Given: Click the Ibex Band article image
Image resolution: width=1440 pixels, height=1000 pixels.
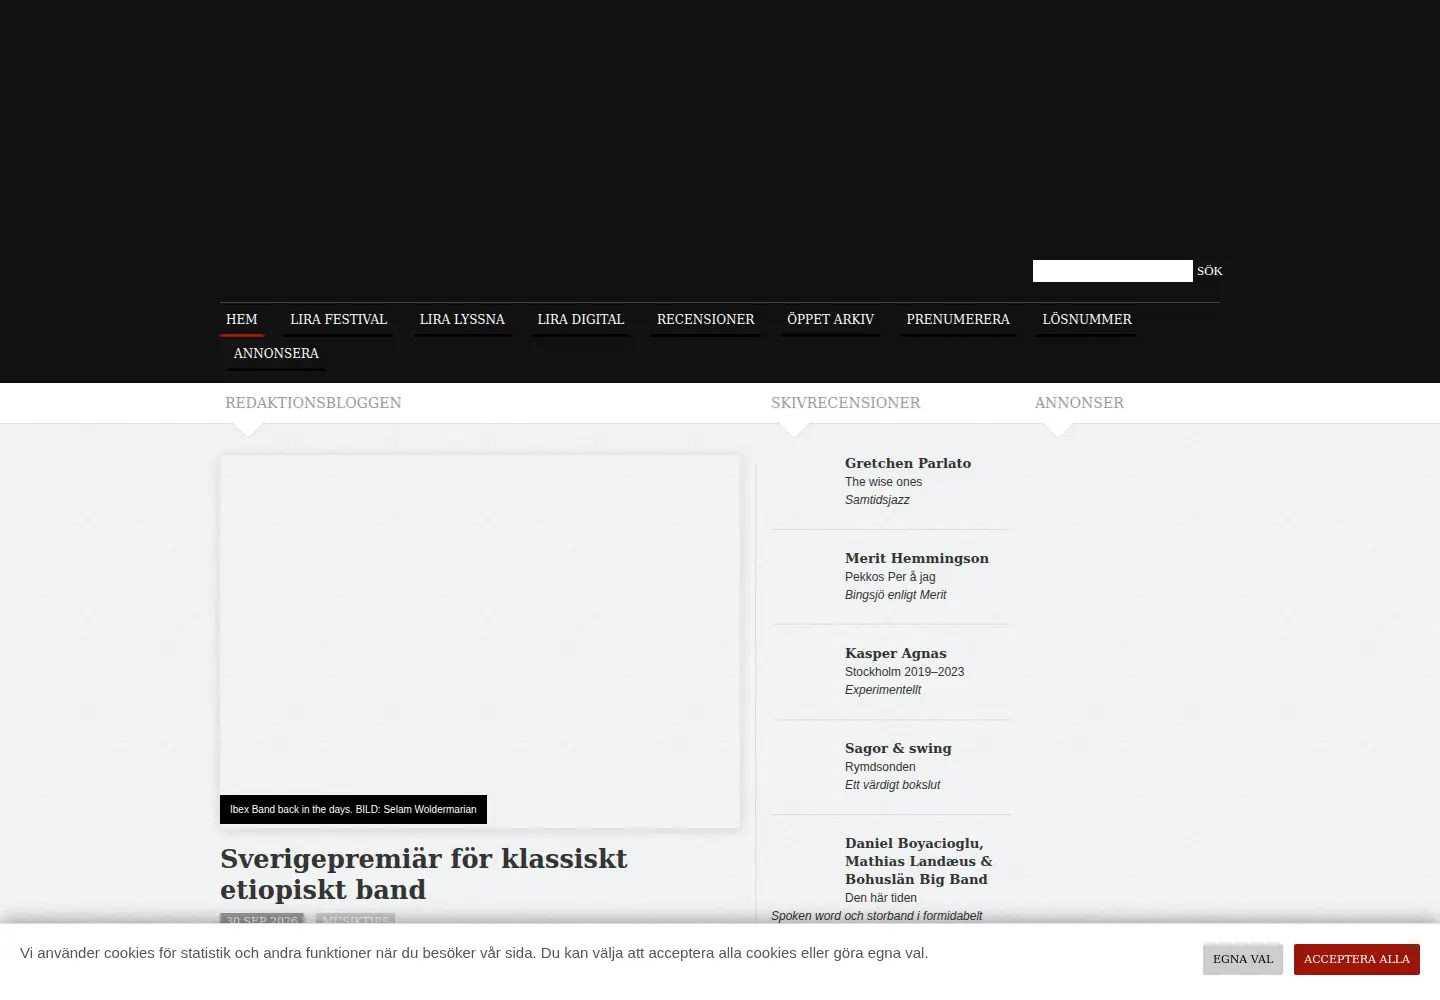Looking at the screenshot, I should pos(480,641).
